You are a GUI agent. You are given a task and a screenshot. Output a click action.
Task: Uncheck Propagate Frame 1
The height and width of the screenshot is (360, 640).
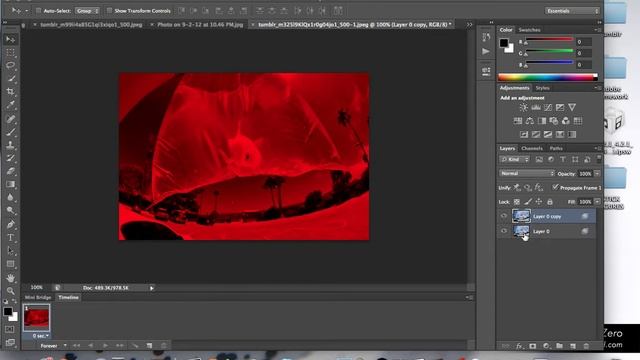tap(555, 187)
